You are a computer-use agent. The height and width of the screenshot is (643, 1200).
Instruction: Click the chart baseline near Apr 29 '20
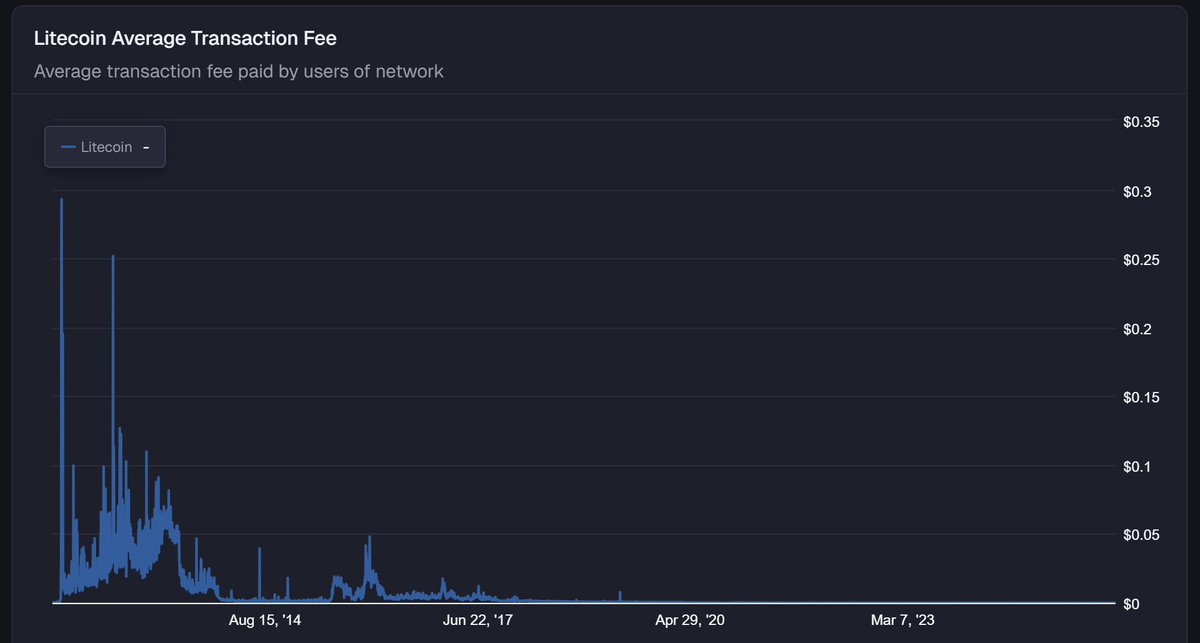(x=690, y=601)
